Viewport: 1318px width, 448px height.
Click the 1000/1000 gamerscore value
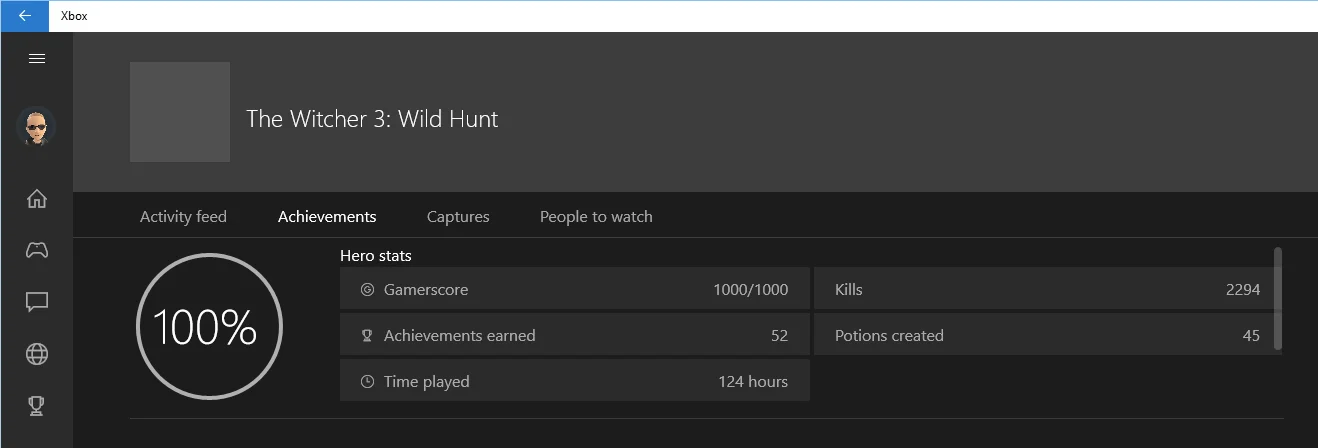(751, 290)
